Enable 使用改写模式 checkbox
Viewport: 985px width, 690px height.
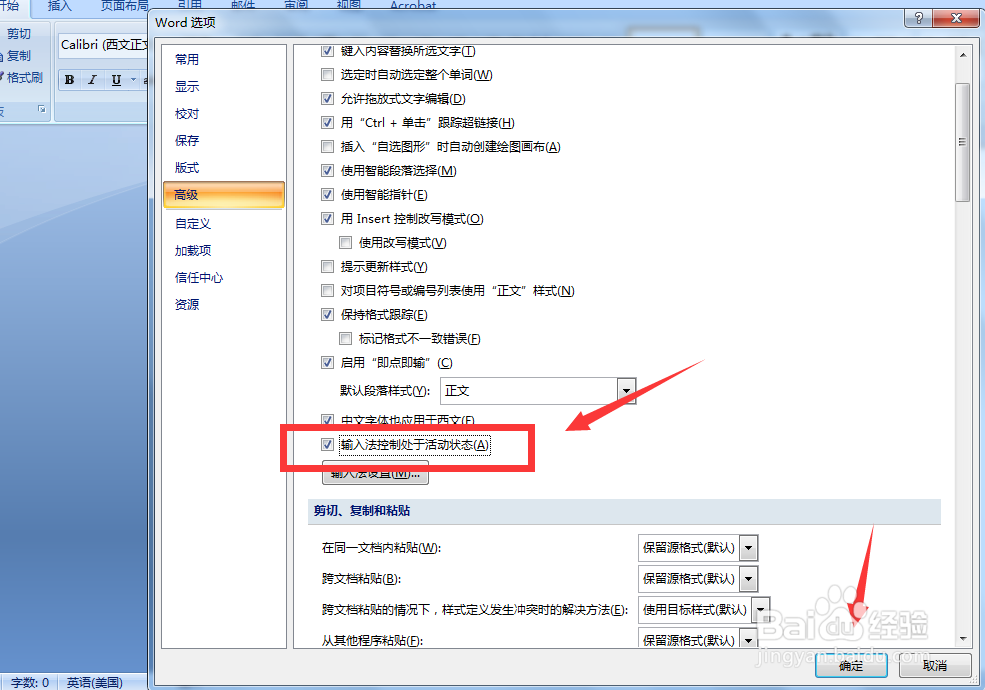tap(346, 243)
